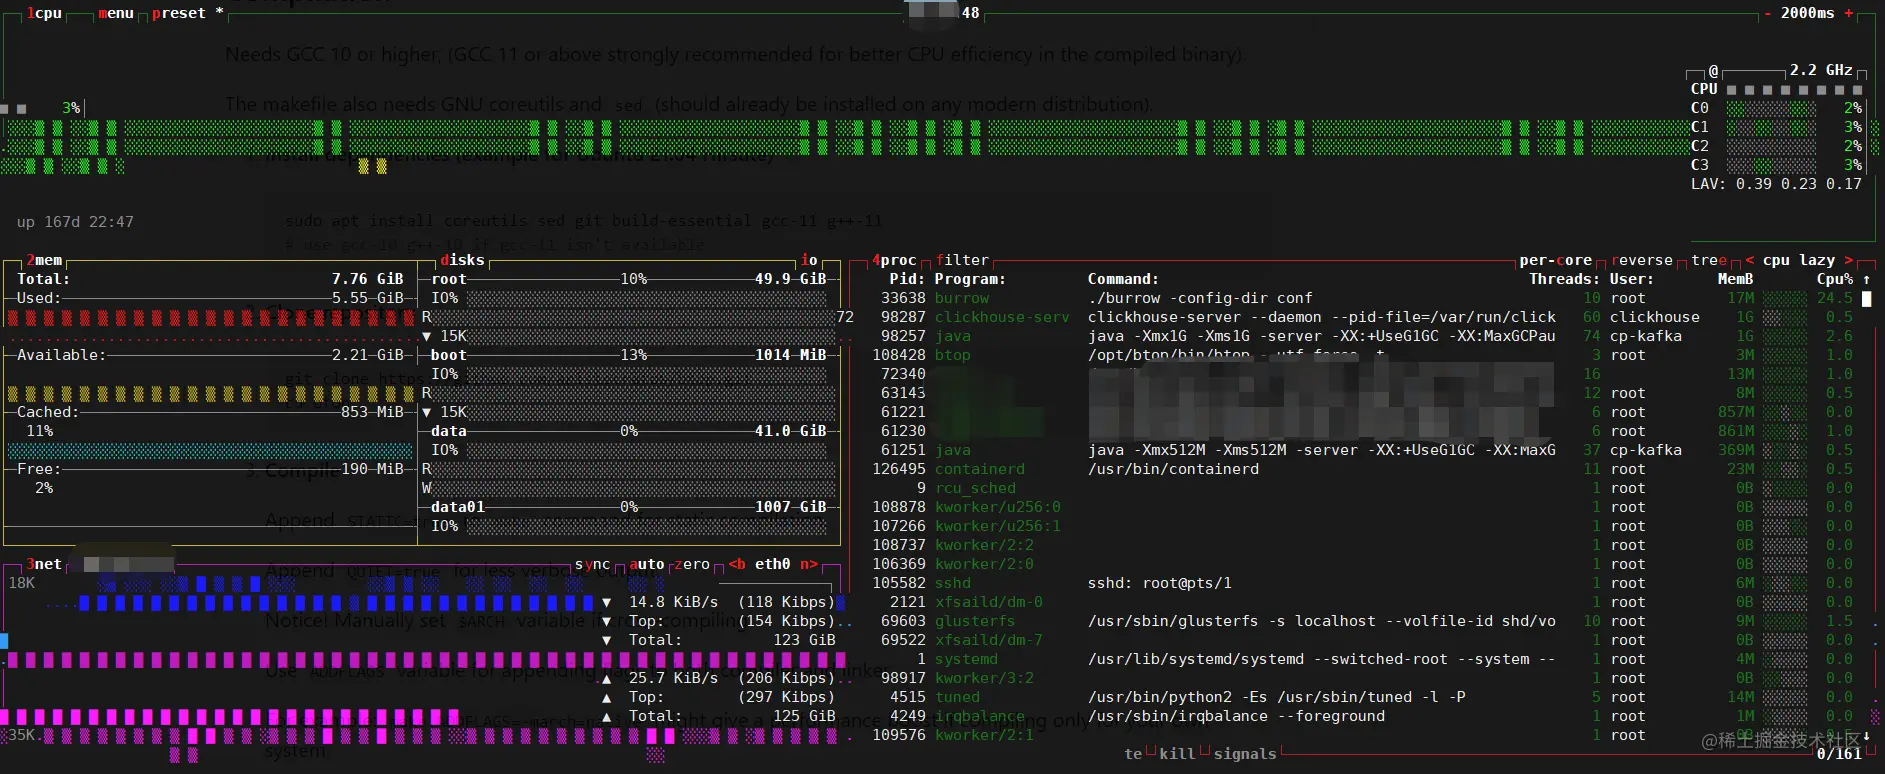Select xfsaild/dm-0 process row
The image size is (1885, 774).
1363,602
